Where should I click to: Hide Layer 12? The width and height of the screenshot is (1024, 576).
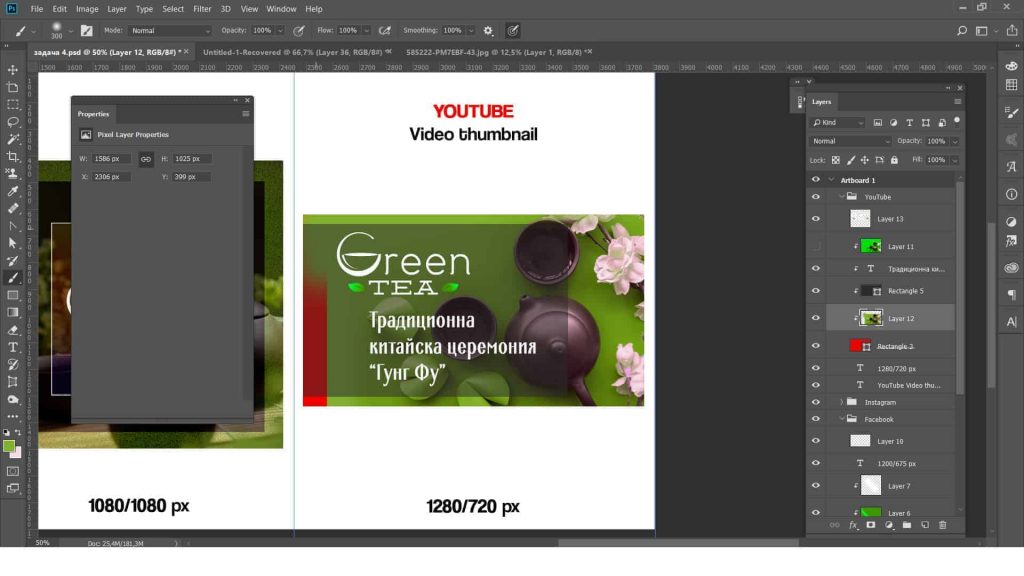click(816, 318)
